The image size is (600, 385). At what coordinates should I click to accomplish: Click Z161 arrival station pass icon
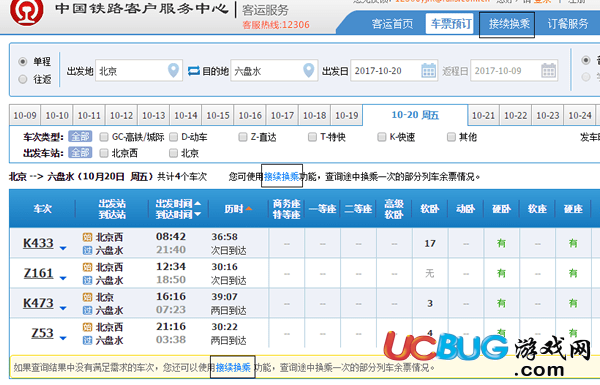[87, 280]
